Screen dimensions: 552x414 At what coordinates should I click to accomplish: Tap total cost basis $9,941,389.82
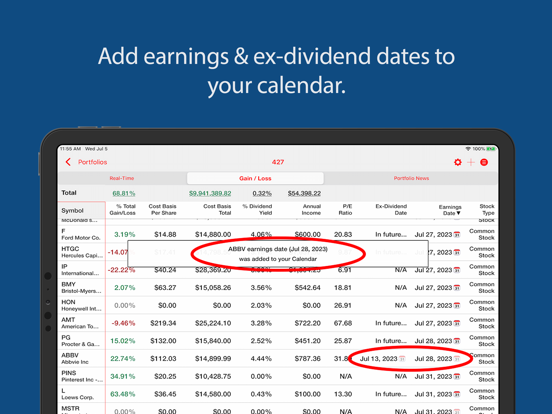pos(210,193)
